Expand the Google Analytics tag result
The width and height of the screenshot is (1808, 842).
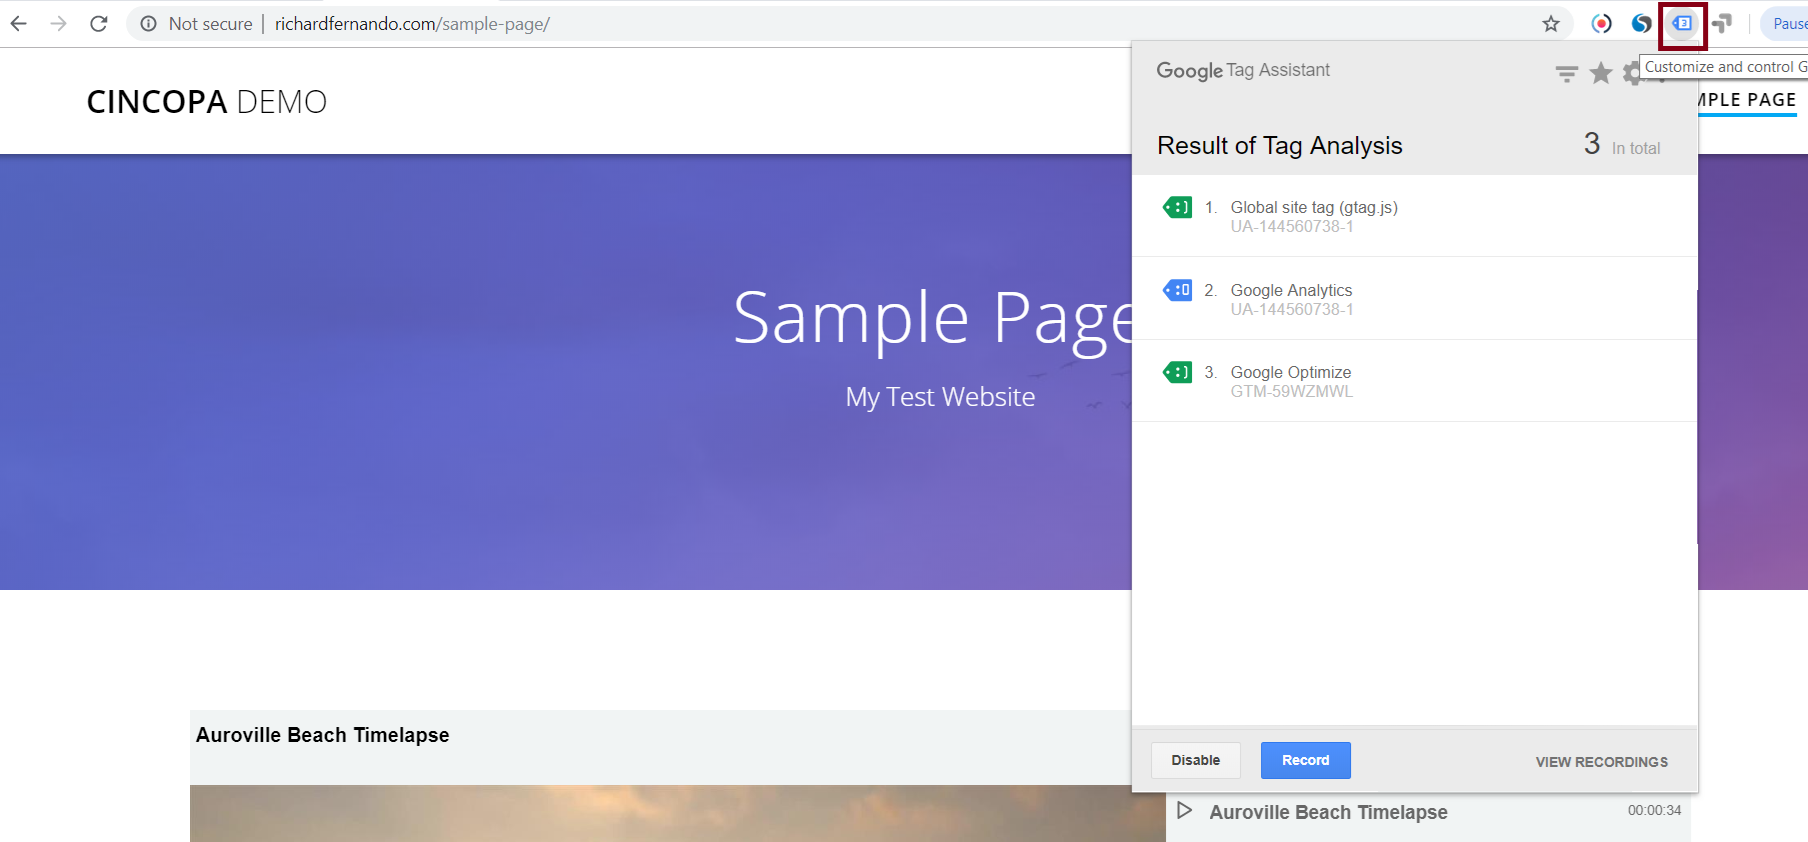1290,299
